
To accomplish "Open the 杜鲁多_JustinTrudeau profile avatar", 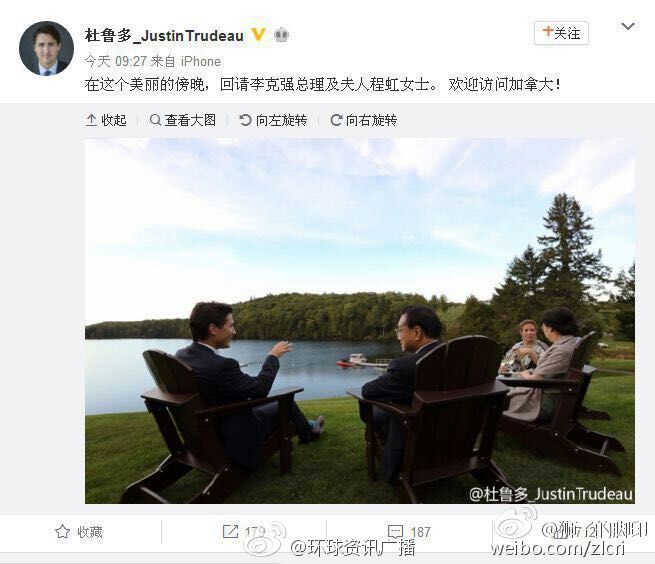I will coord(46,48).
